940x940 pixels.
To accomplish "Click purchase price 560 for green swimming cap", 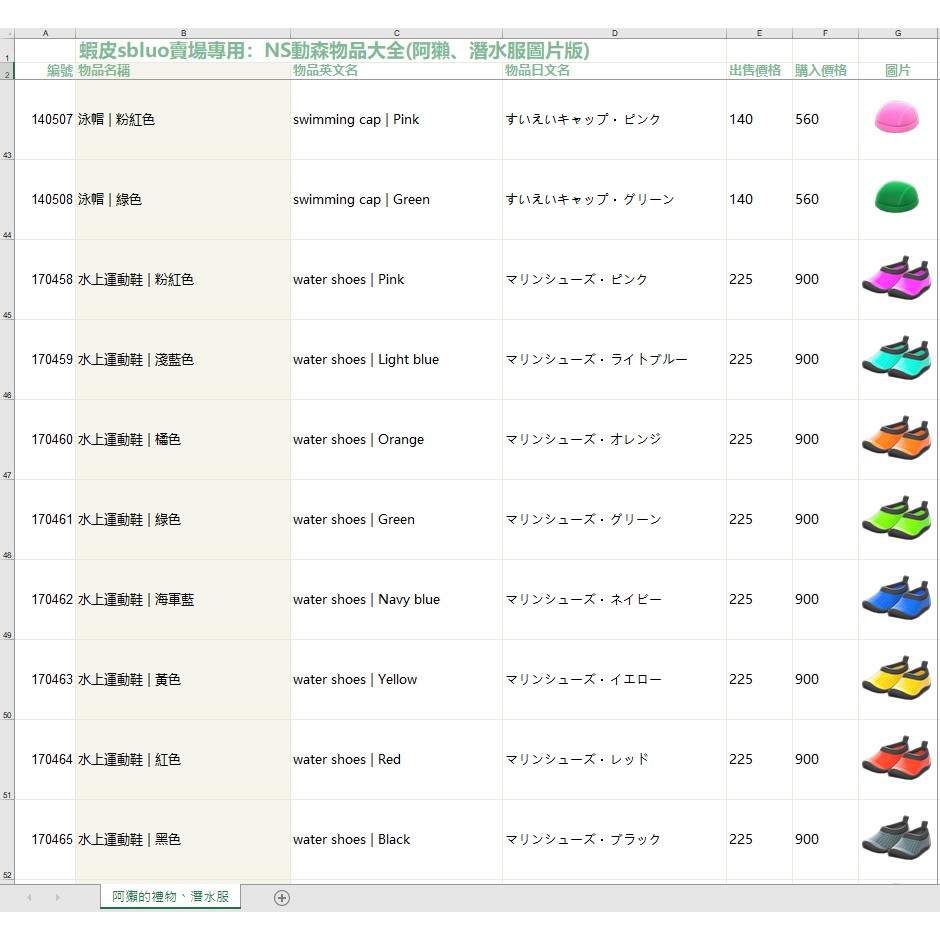I will [x=825, y=200].
